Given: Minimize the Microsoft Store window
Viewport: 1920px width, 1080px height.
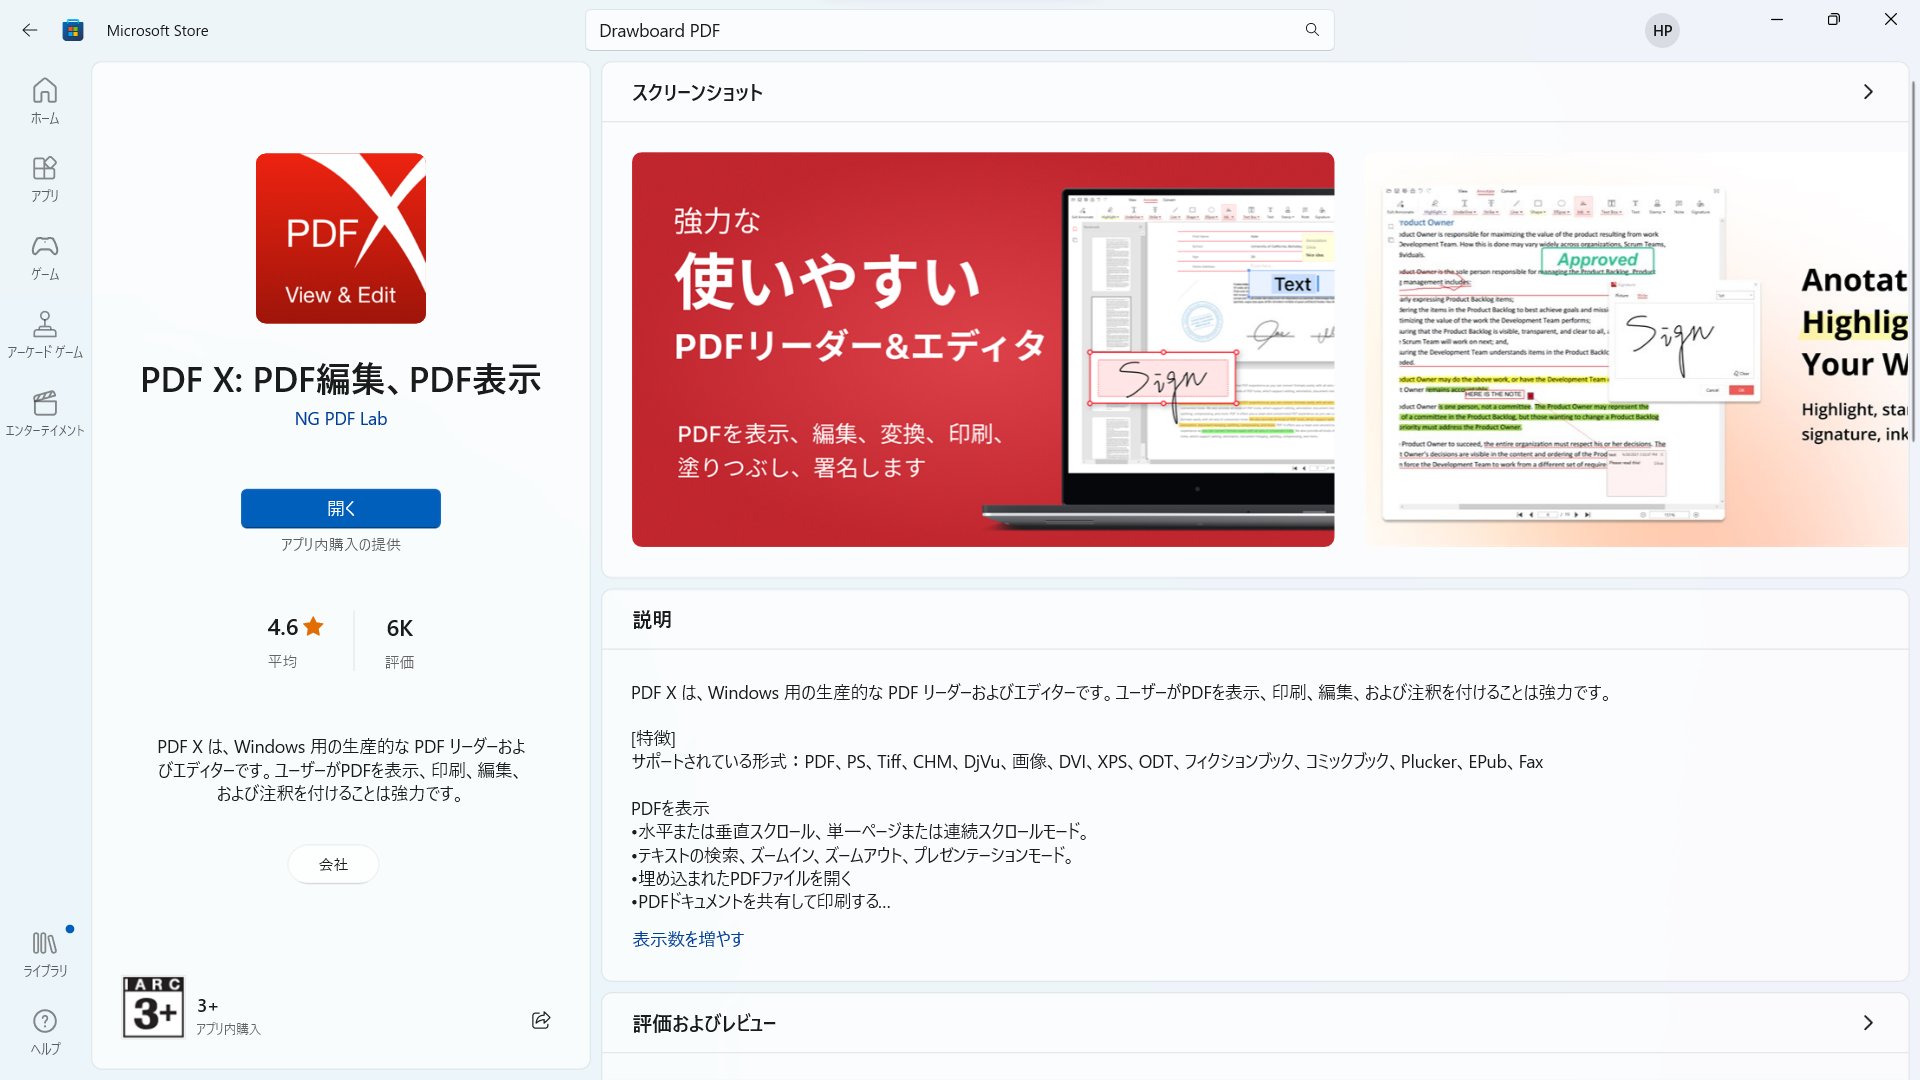Looking at the screenshot, I should click(1777, 19).
